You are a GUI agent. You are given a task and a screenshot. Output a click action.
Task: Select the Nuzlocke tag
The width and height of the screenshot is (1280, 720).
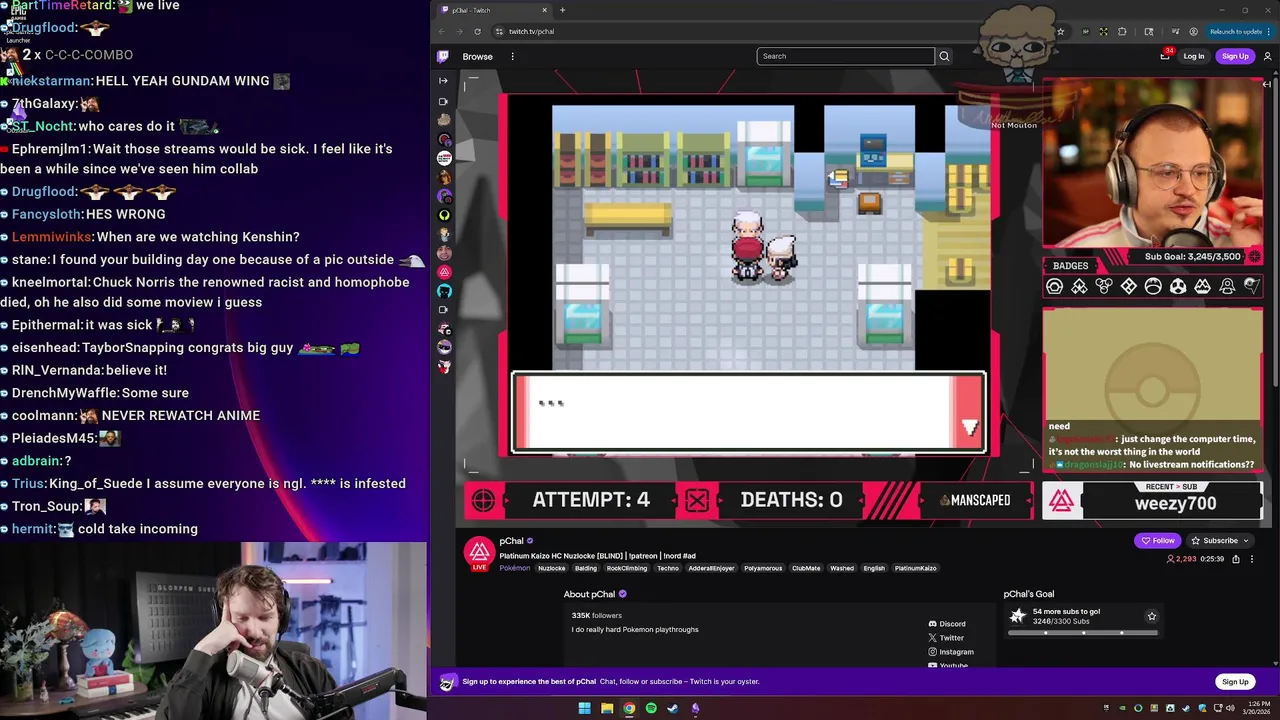551,568
